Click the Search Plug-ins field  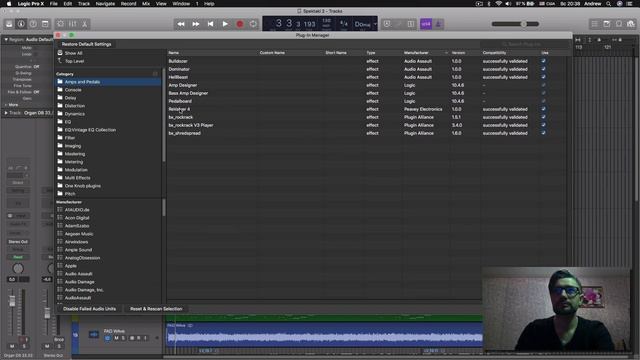point(526,44)
